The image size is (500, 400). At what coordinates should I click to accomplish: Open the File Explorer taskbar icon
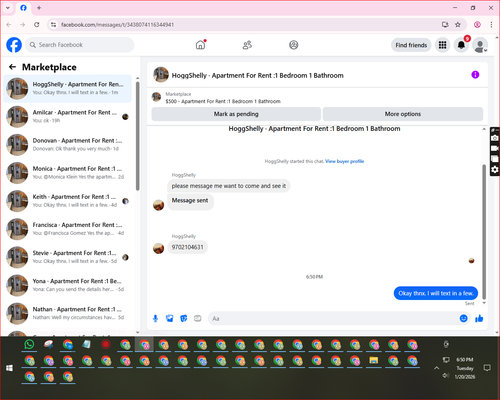(x=374, y=360)
